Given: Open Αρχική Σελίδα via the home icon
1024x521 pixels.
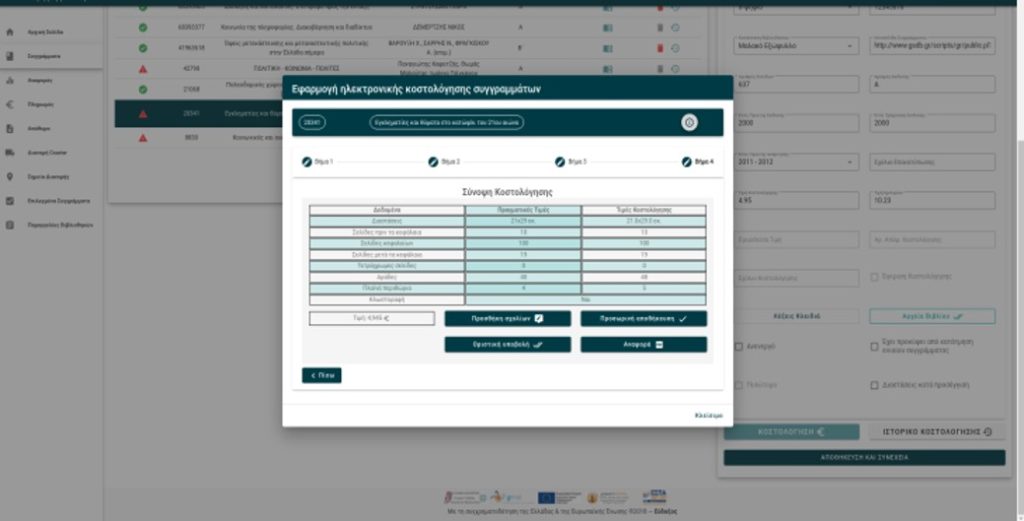Looking at the screenshot, I should point(10,33).
